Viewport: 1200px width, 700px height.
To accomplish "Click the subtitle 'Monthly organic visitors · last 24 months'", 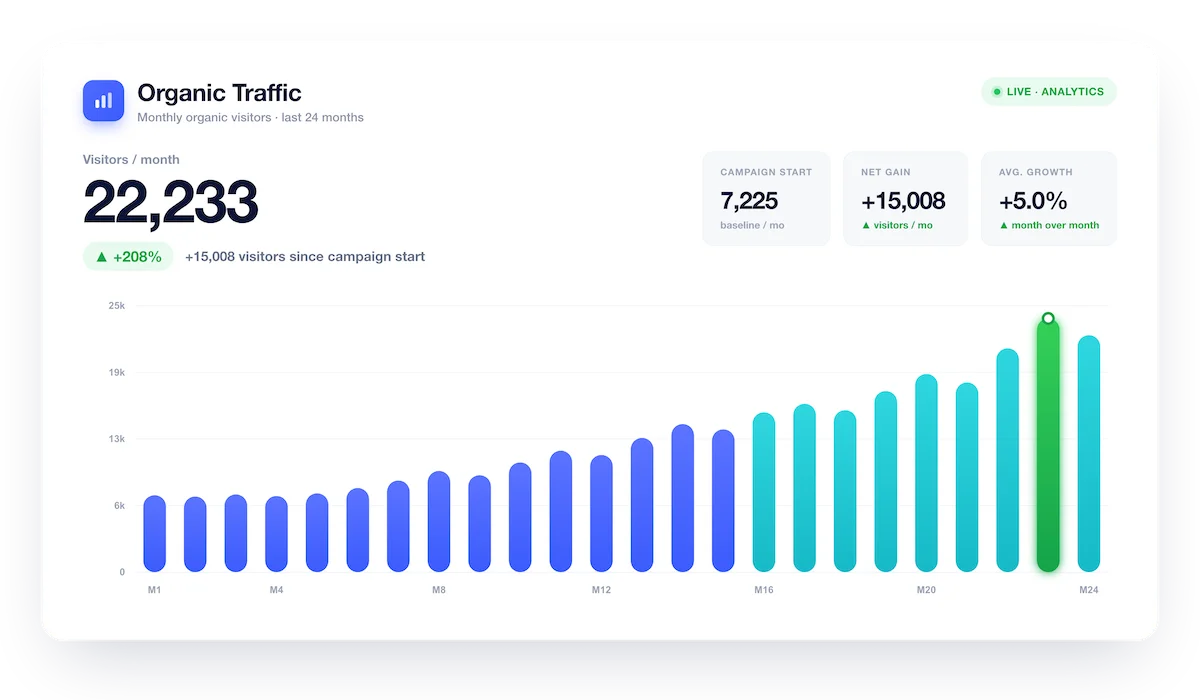I will tap(250, 118).
